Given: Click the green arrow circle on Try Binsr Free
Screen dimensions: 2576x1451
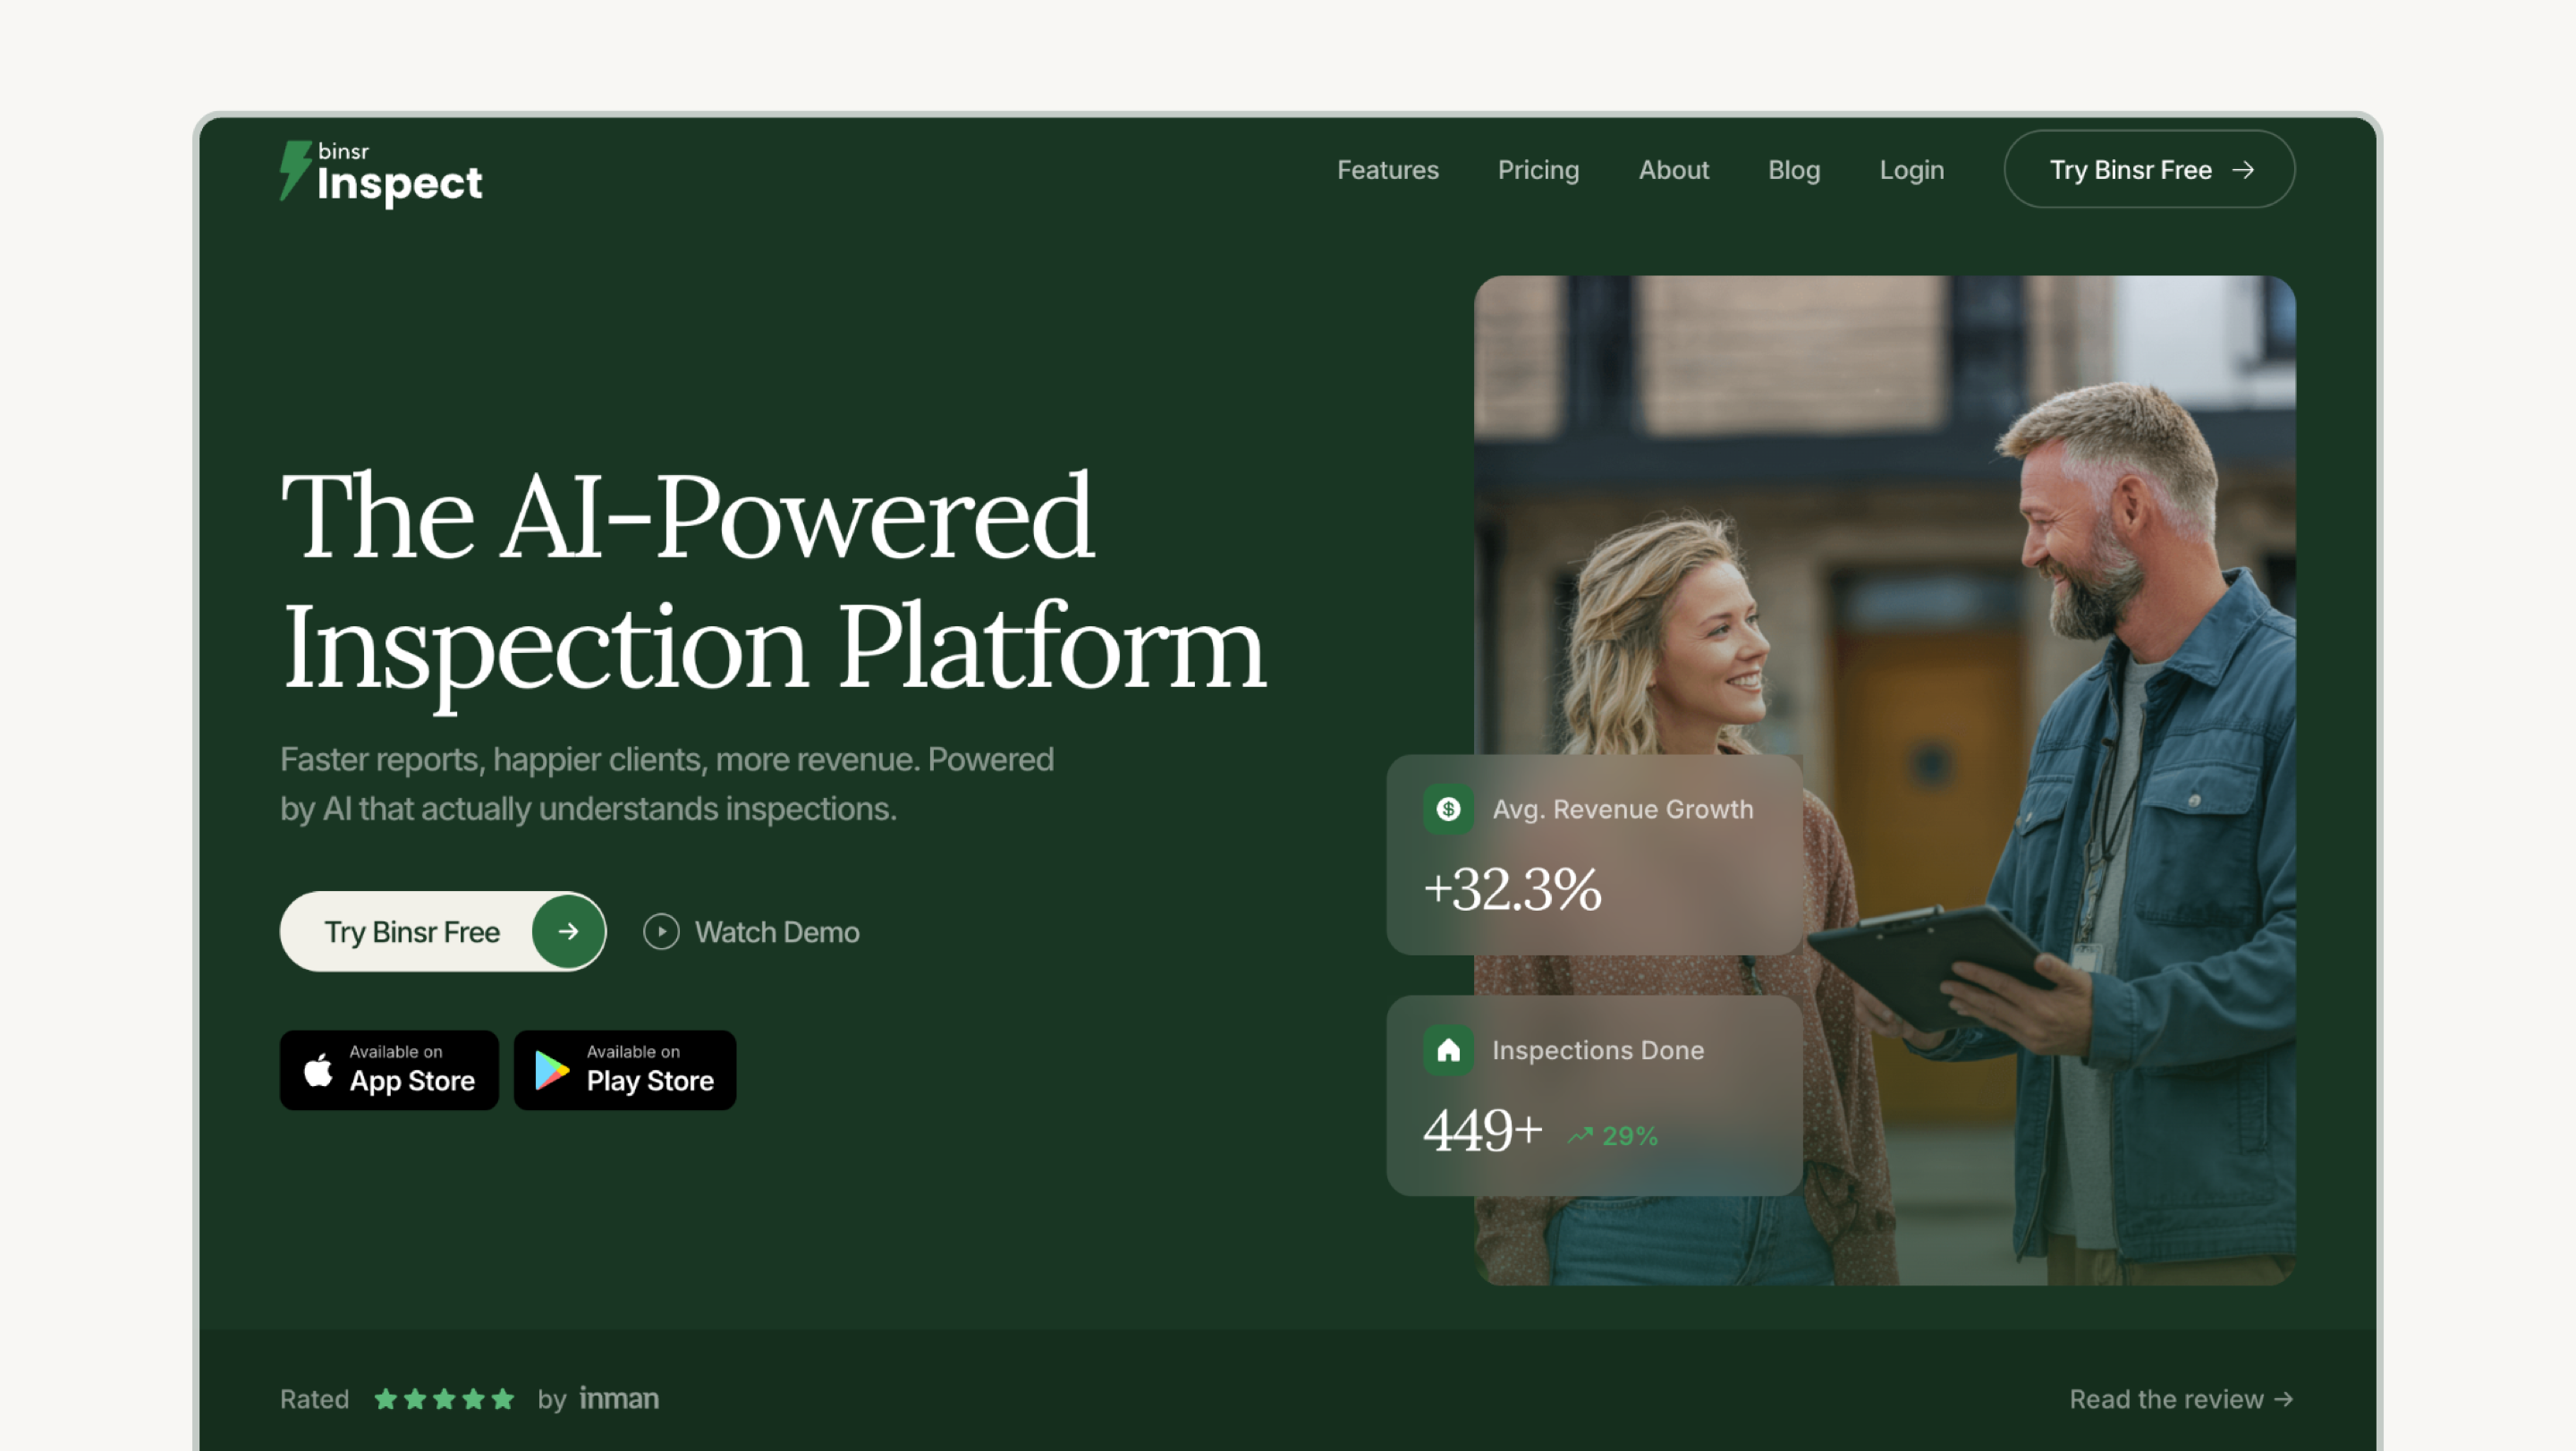Looking at the screenshot, I should tap(568, 931).
